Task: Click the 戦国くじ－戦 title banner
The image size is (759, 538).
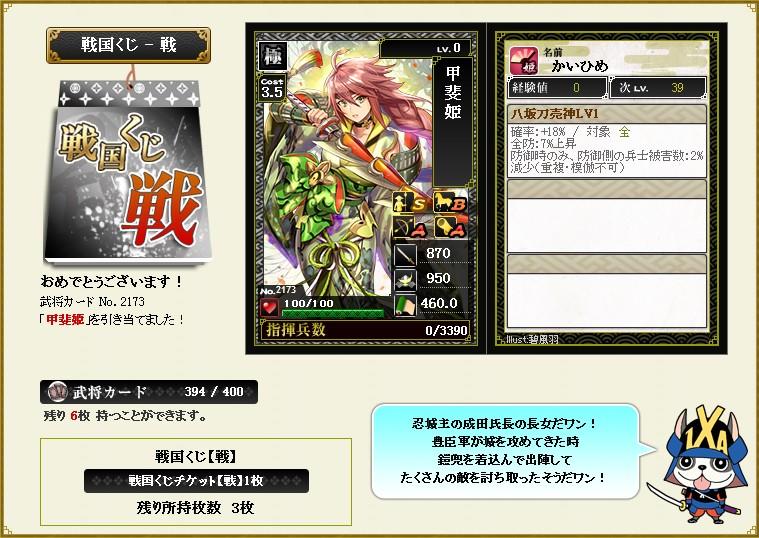Action: point(128,46)
